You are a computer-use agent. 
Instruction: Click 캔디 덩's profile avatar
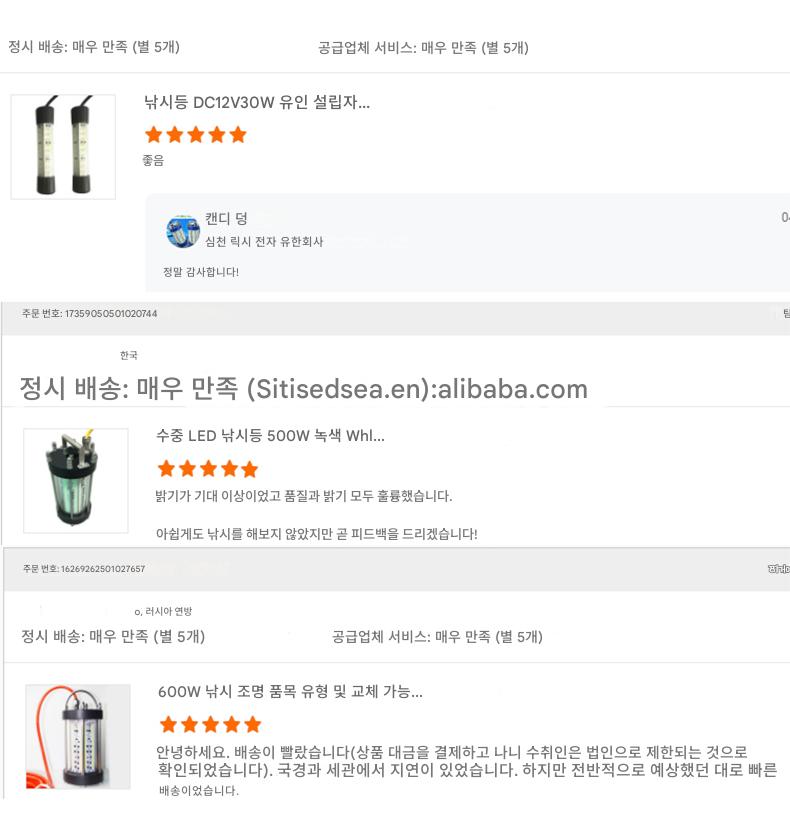(183, 231)
